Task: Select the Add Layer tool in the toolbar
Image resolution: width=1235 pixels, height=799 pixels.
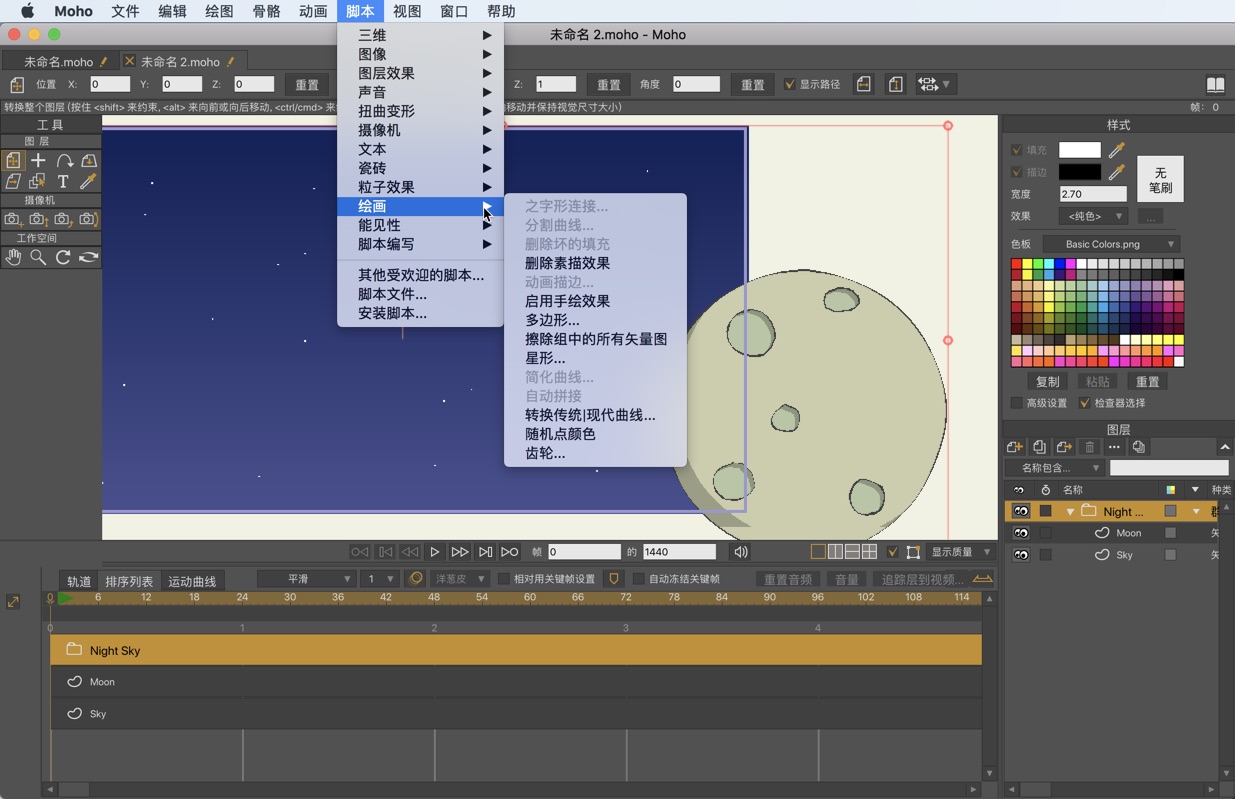Action: tap(36, 160)
